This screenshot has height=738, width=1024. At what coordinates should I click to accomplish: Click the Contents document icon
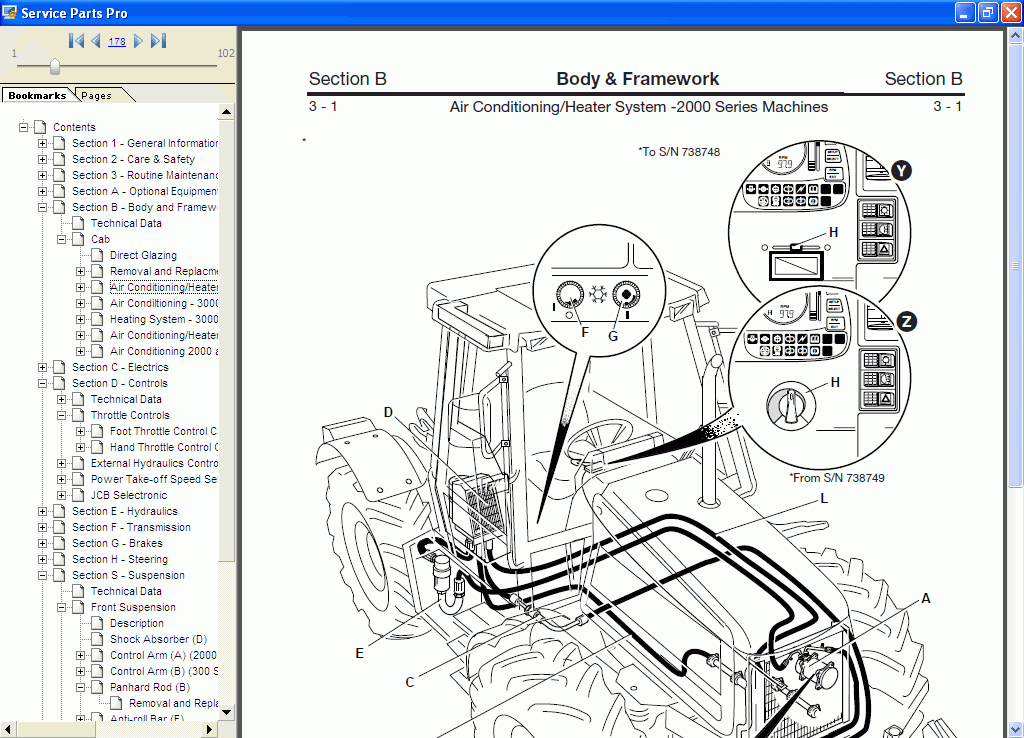pyautogui.click(x=40, y=127)
